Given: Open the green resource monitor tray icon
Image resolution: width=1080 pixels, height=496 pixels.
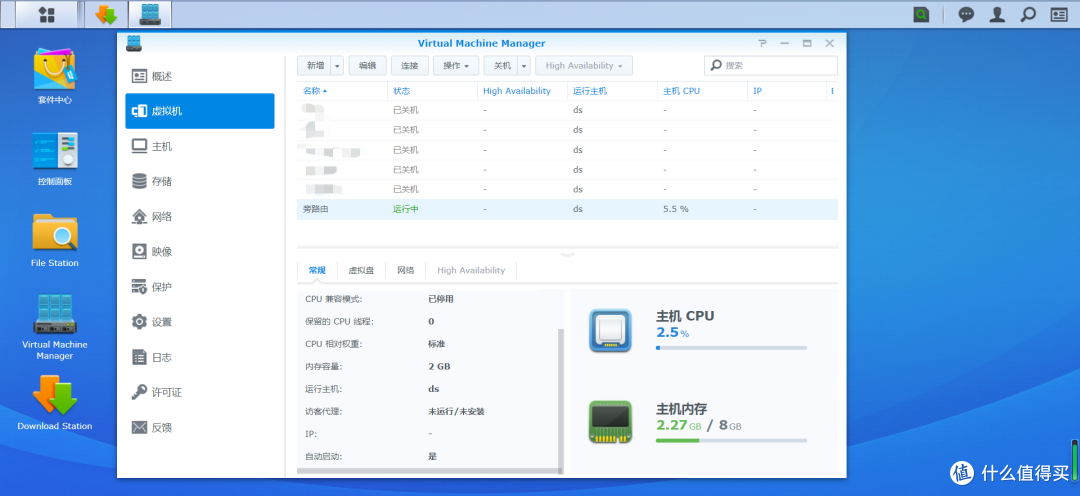Looking at the screenshot, I should pos(922,14).
